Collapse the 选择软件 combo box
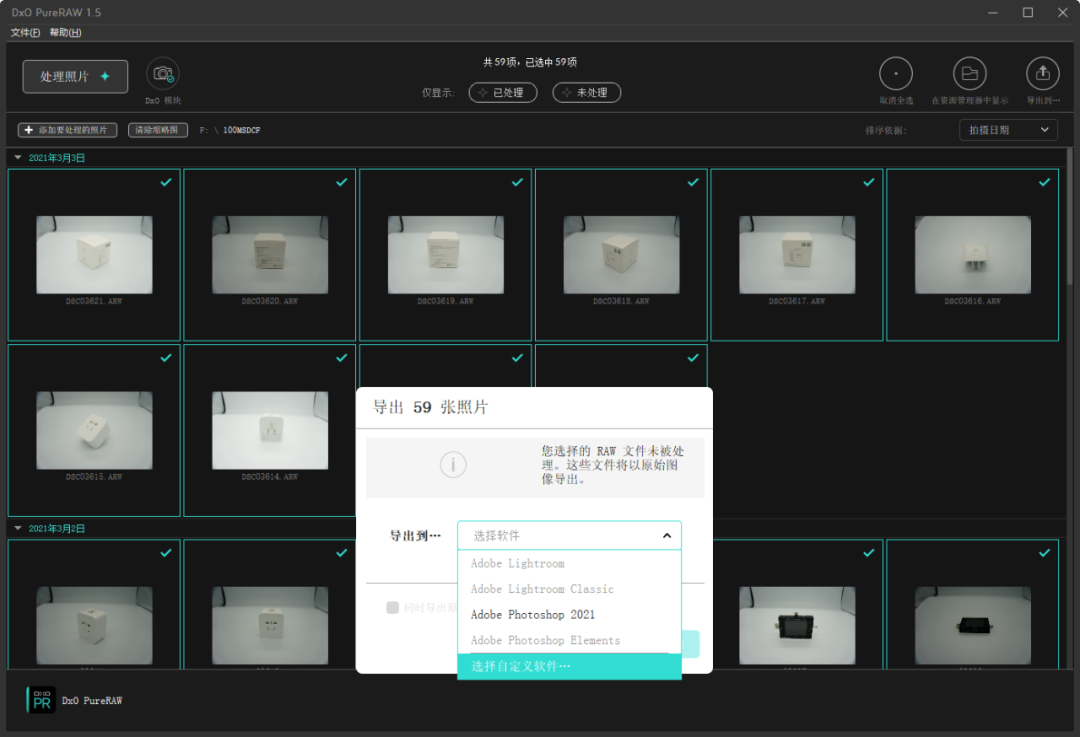1080x737 pixels. (x=570, y=535)
